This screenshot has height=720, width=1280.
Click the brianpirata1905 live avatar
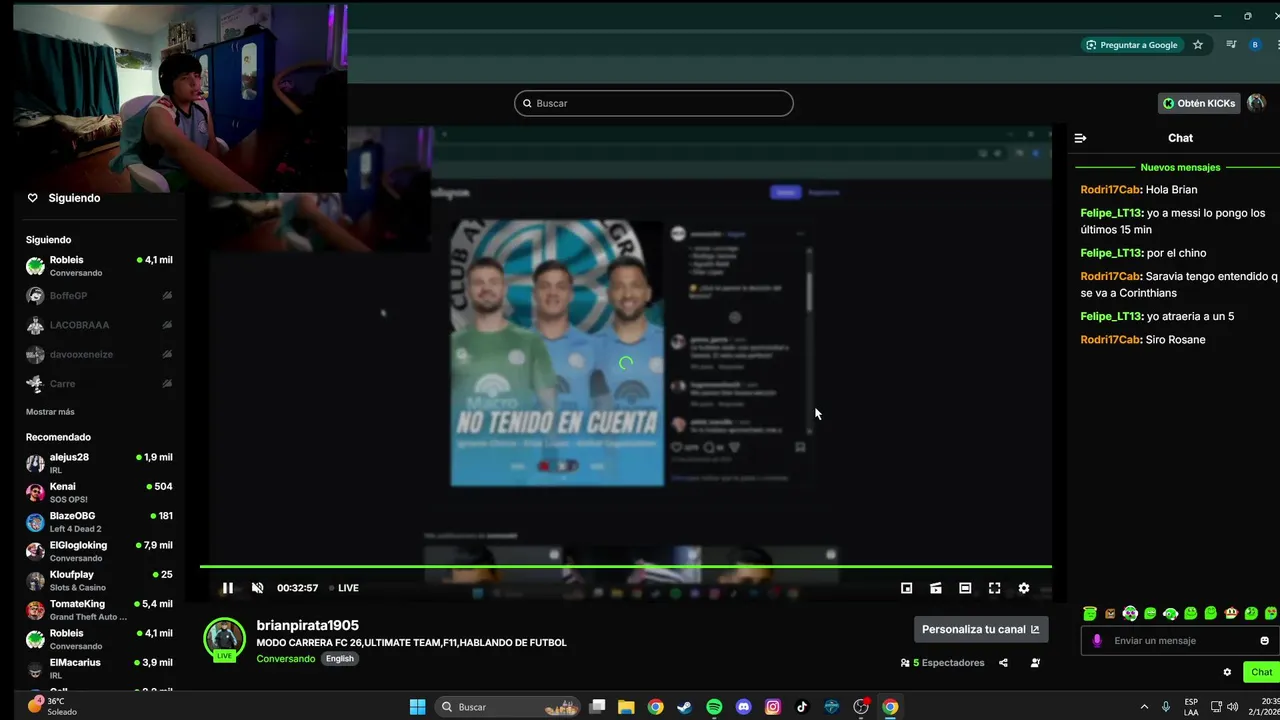(224, 638)
